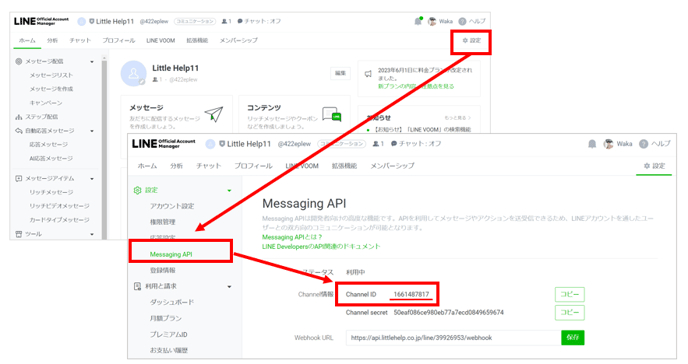This screenshot has width=688, height=364.
Task: Click the ステップ配信 chart icon
Action: [x=18, y=117]
